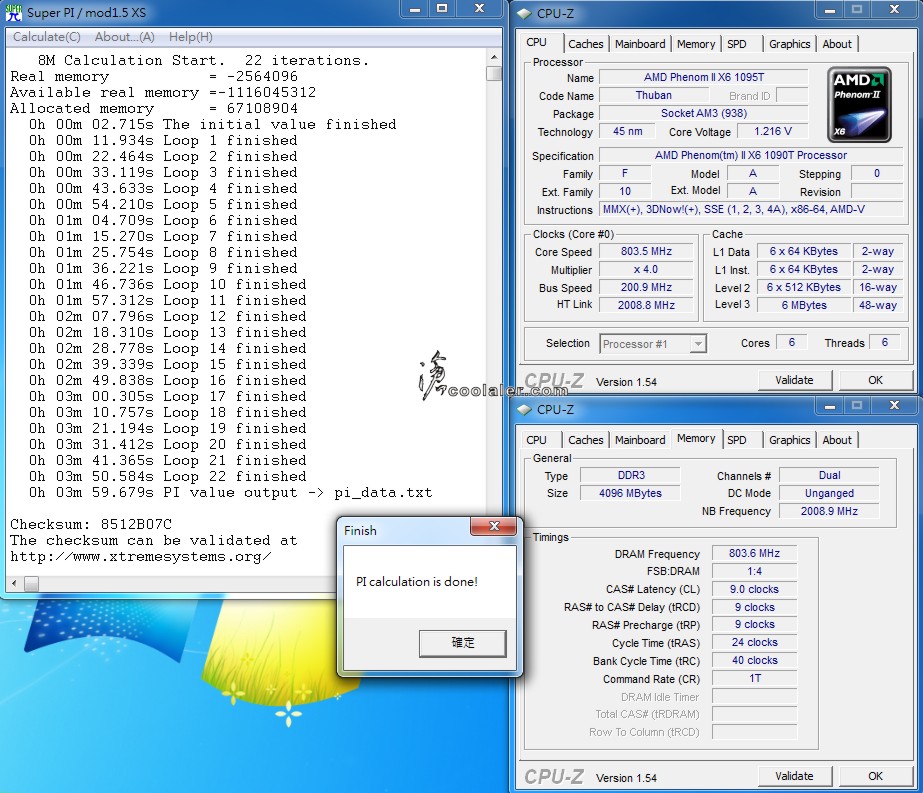The image size is (923, 793).
Task: Switch to Graphics tab in lower CPU-Z window
Action: [x=789, y=440]
